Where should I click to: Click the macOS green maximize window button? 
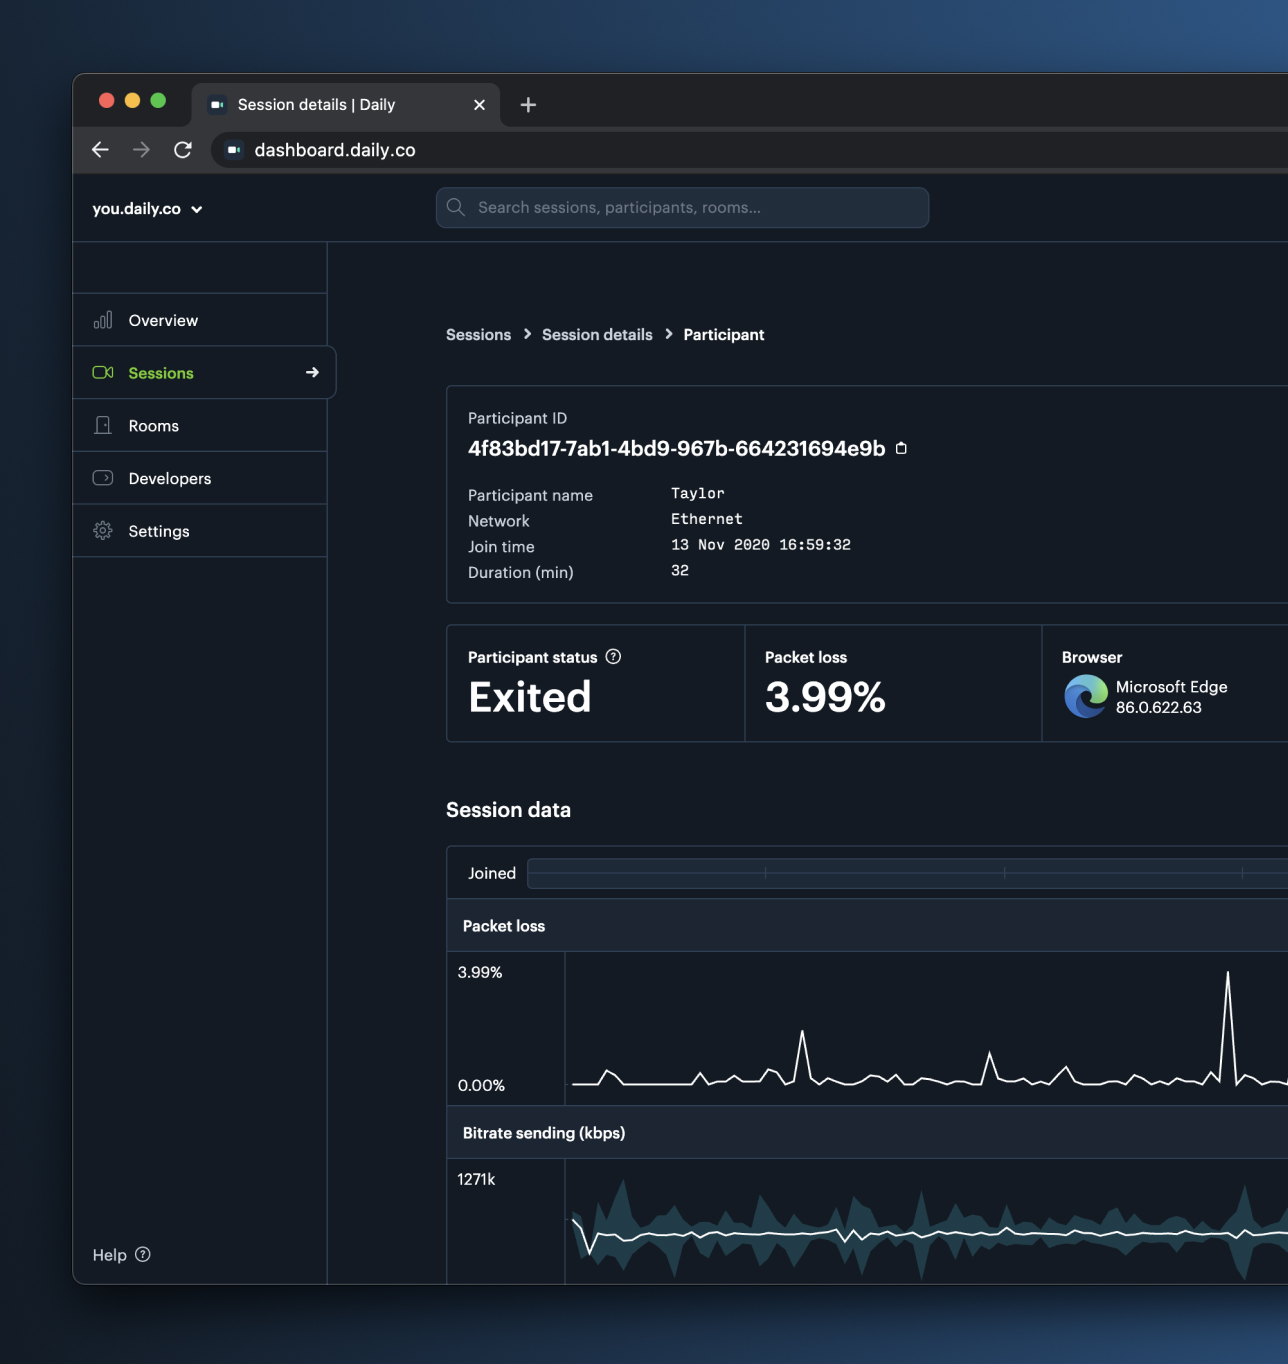[x=158, y=100]
